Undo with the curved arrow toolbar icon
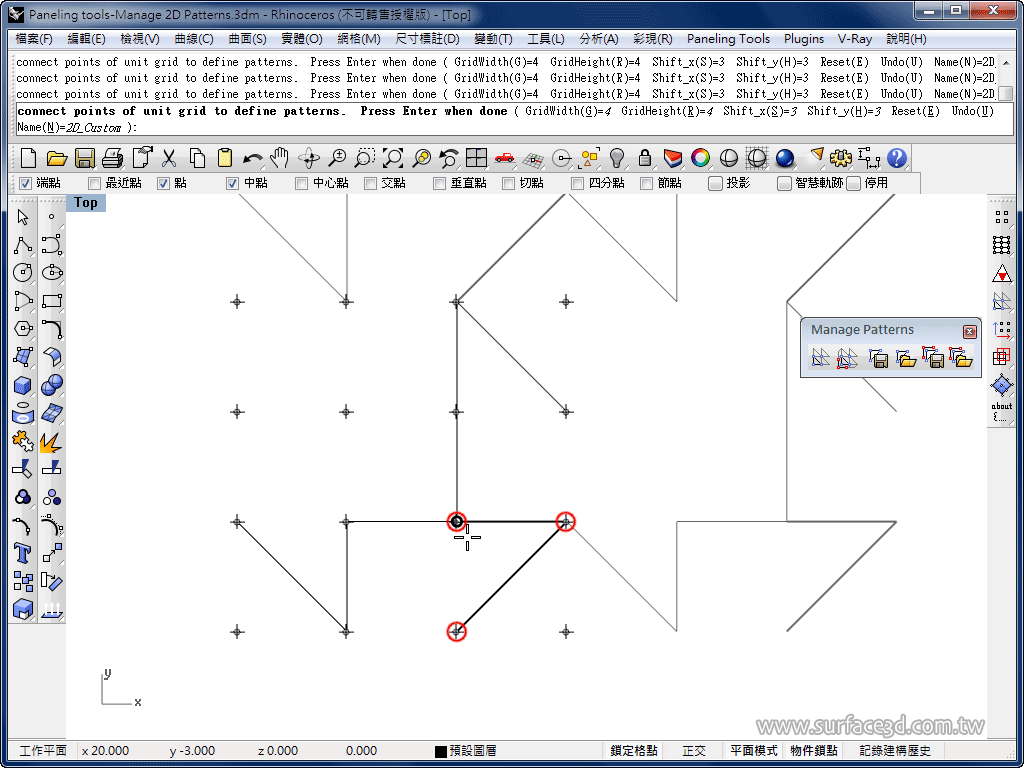This screenshot has height=768, width=1024. click(253, 158)
